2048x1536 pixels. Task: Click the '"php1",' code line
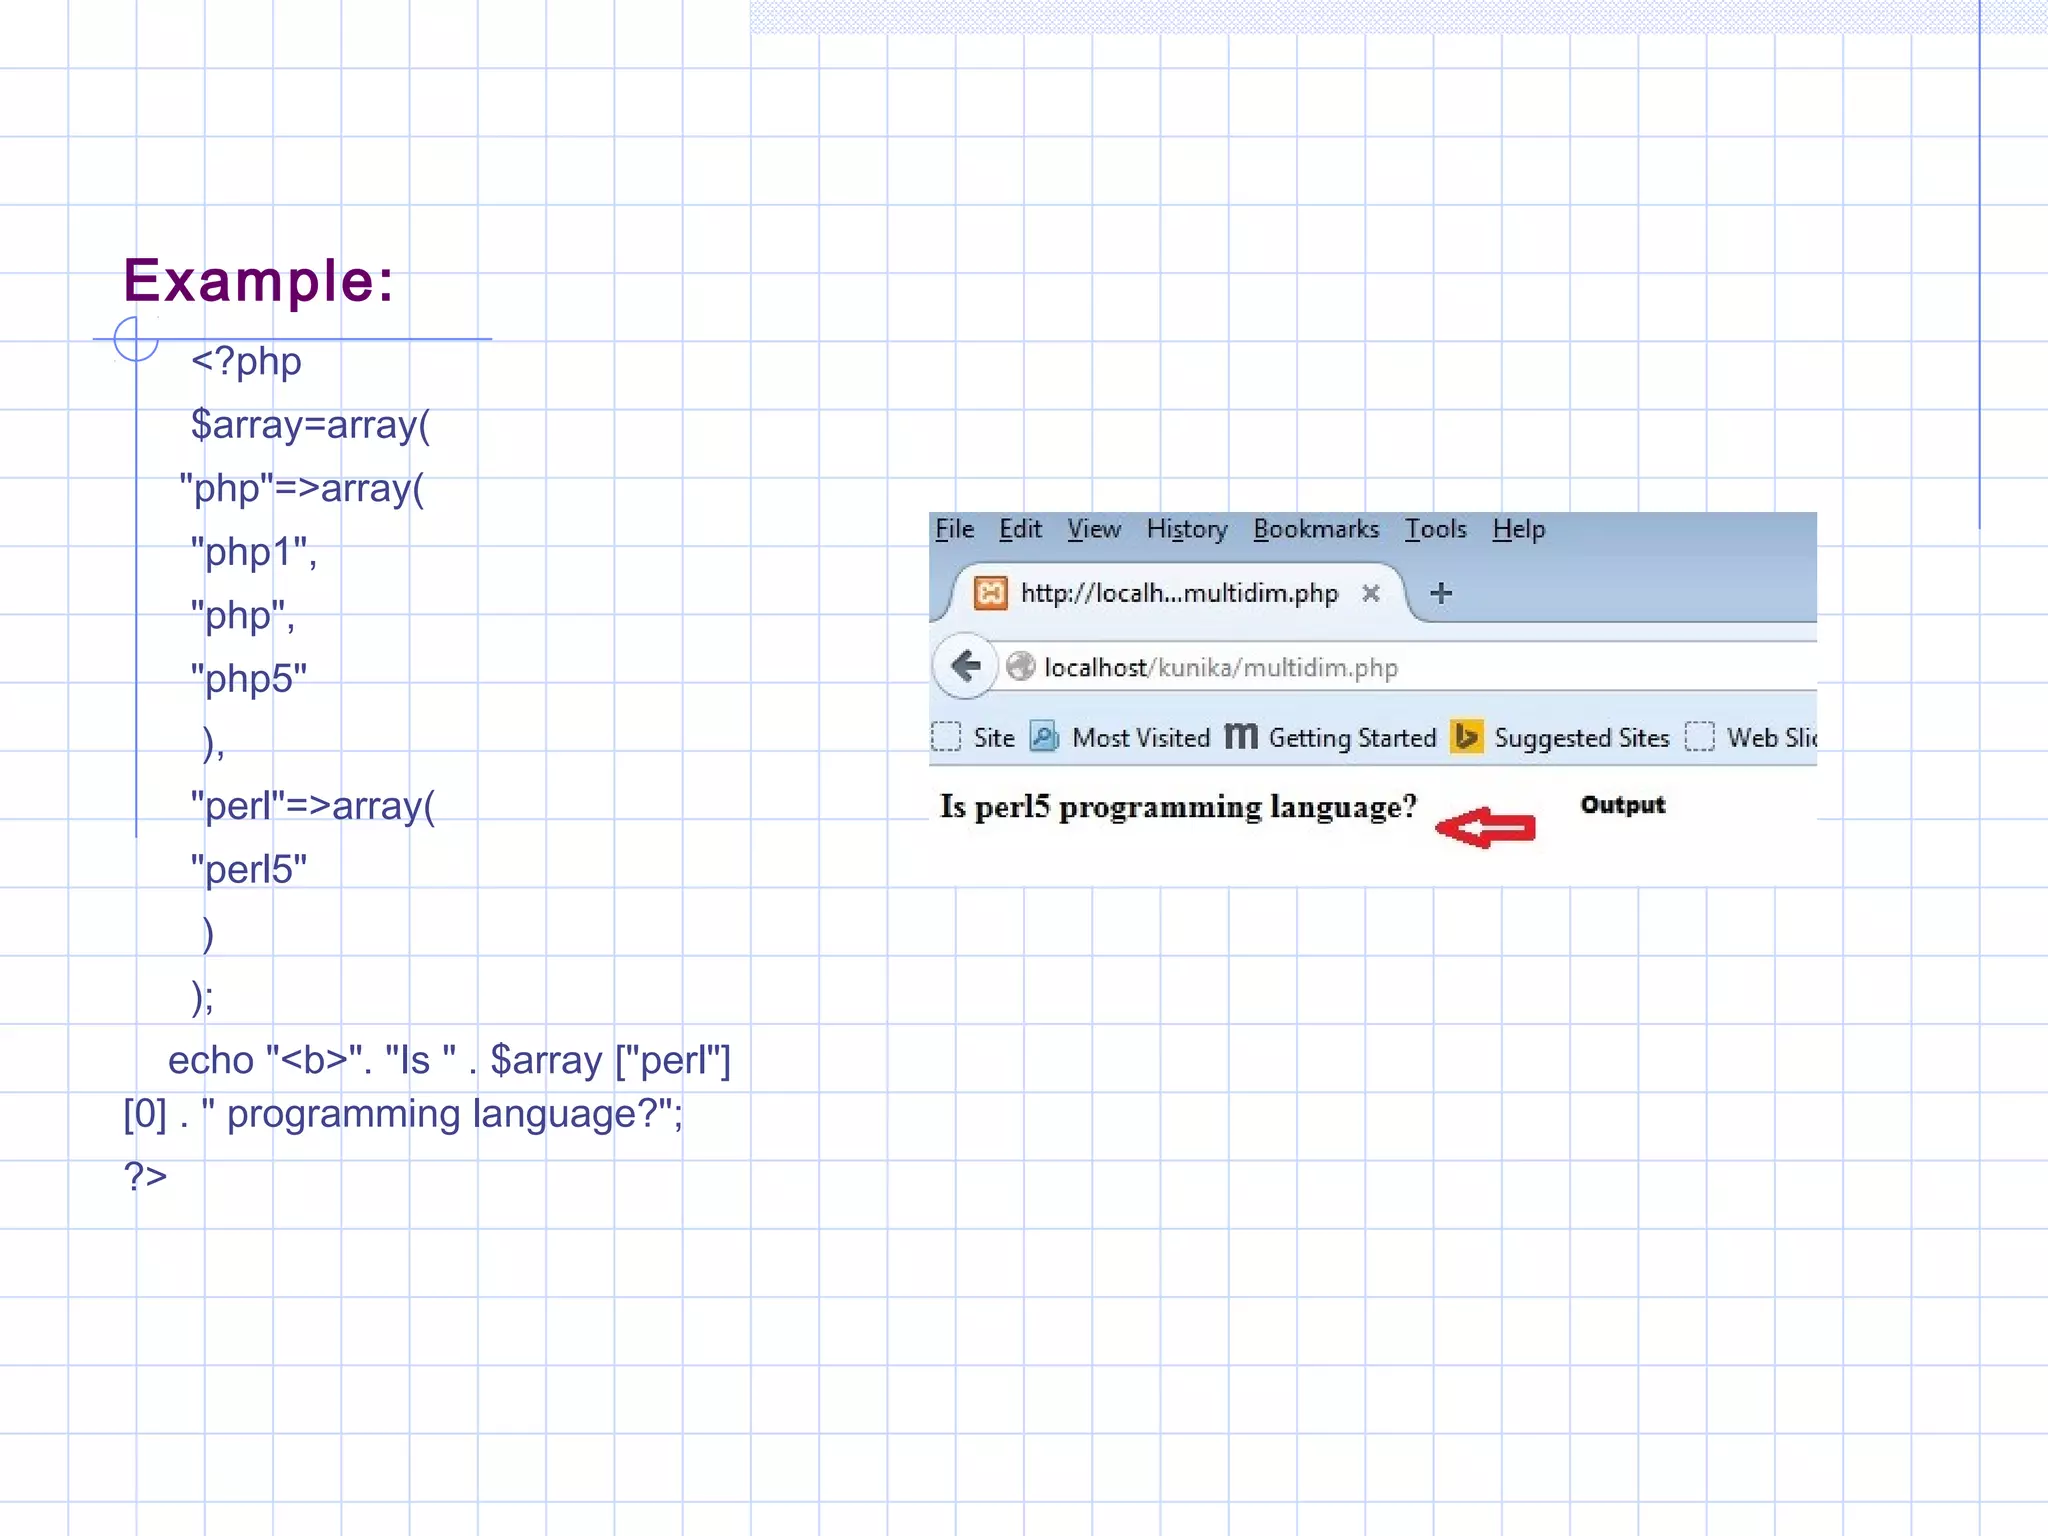(x=254, y=552)
